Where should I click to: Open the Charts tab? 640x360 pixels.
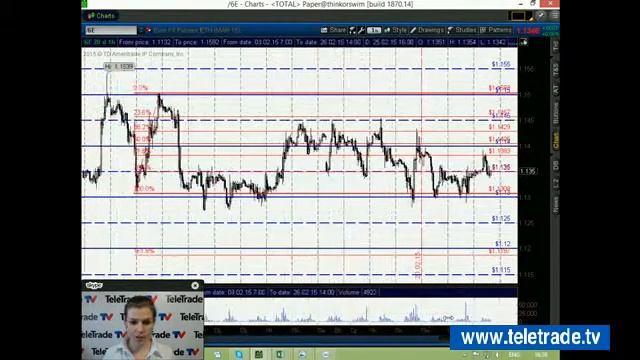101,16
